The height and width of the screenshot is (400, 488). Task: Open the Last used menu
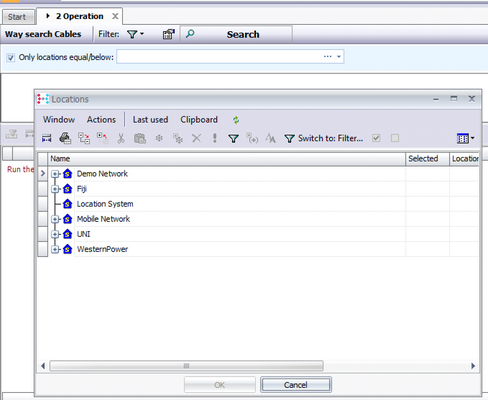[x=150, y=120]
